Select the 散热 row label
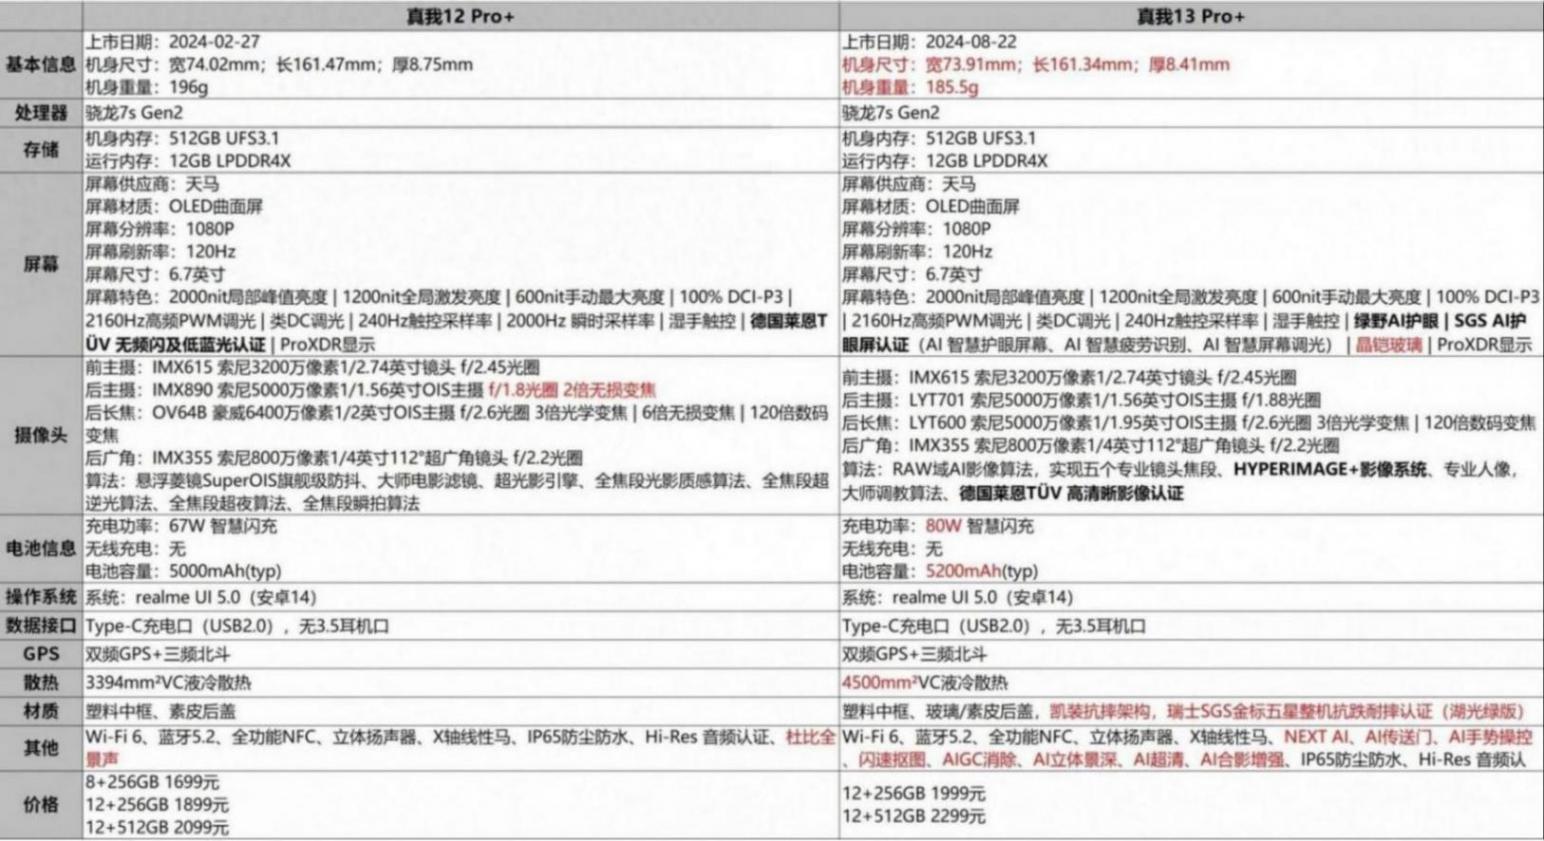Screen dimensions: 1544x841 (41, 683)
